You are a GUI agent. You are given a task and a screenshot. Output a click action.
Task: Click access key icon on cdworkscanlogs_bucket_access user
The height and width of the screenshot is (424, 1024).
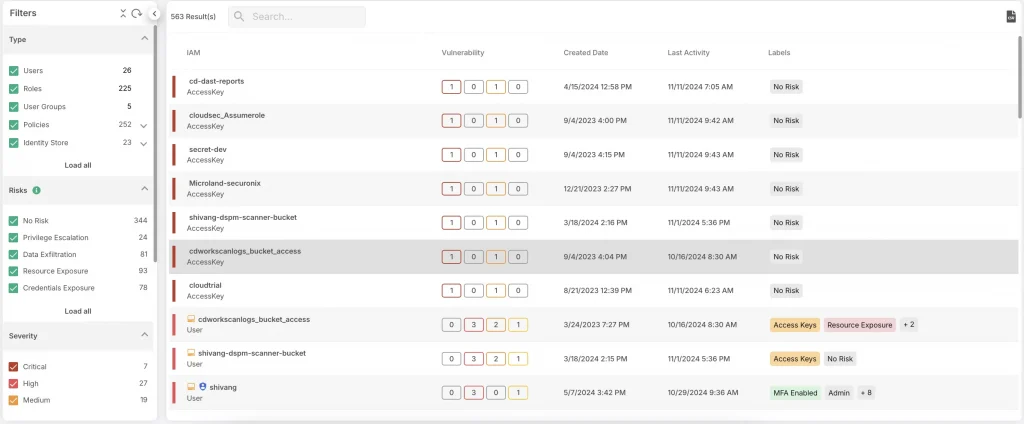point(191,319)
